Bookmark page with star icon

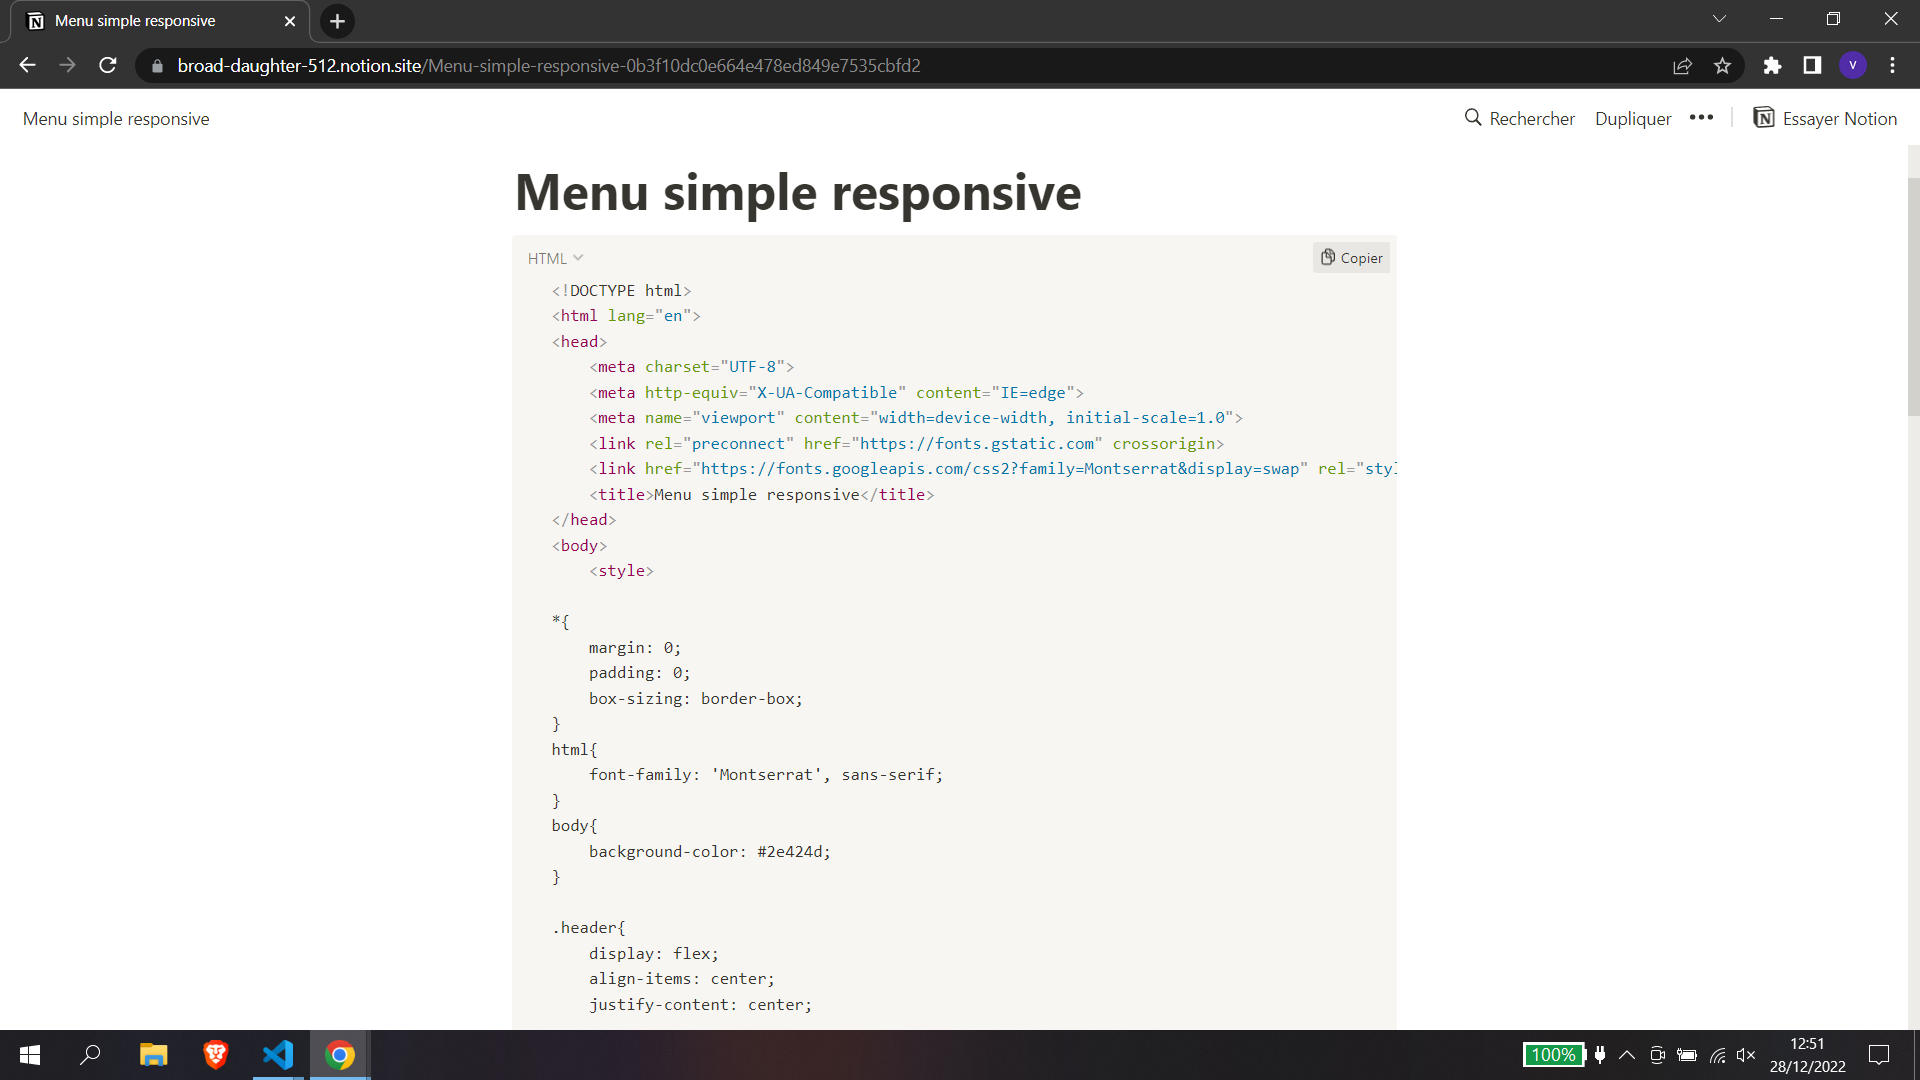pyautogui.click(x=1722, y=65)
